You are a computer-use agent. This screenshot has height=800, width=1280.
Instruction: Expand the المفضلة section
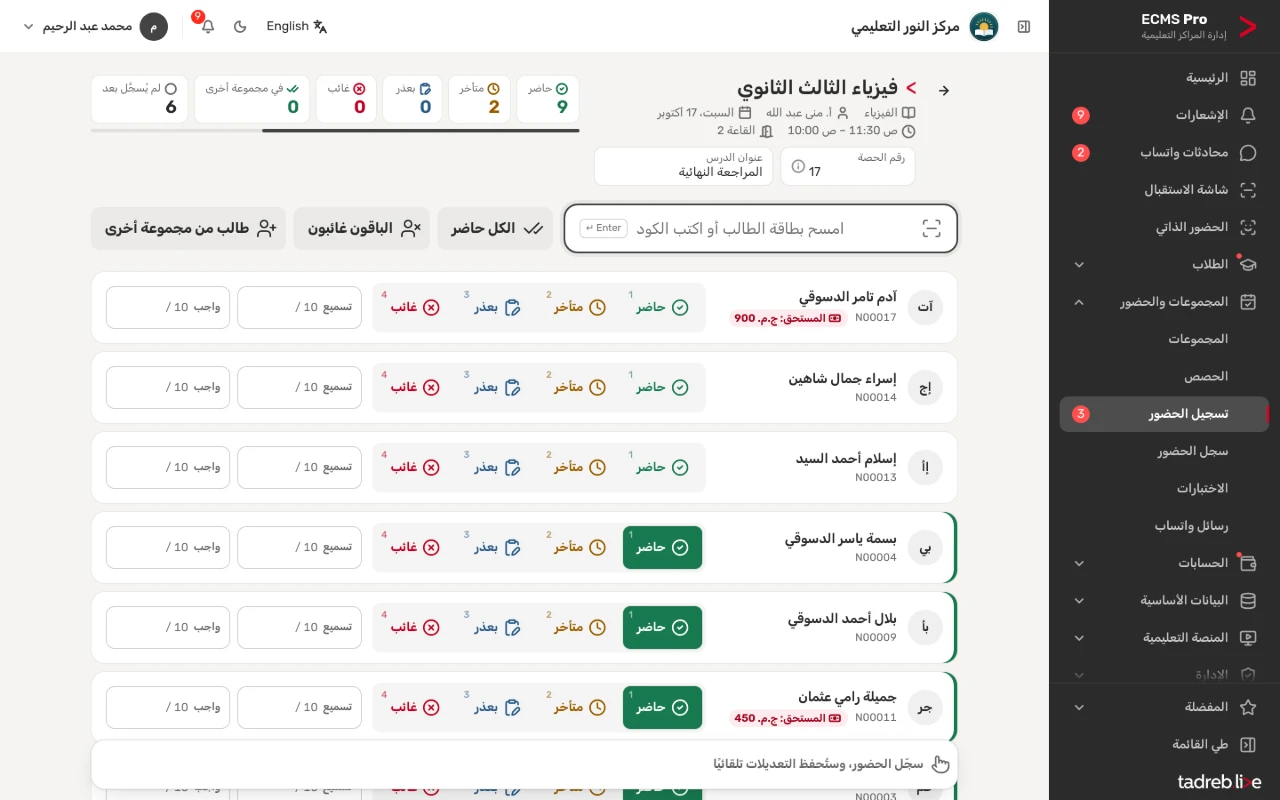(1164, 707)
